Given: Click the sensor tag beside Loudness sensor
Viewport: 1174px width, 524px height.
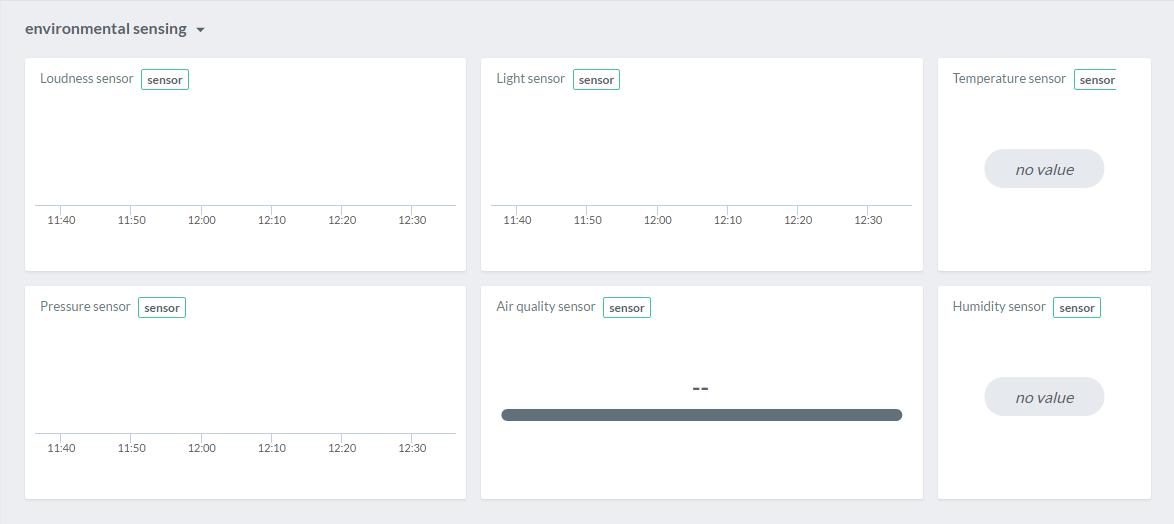Looking at the screenshot, I should pos(165,80).
